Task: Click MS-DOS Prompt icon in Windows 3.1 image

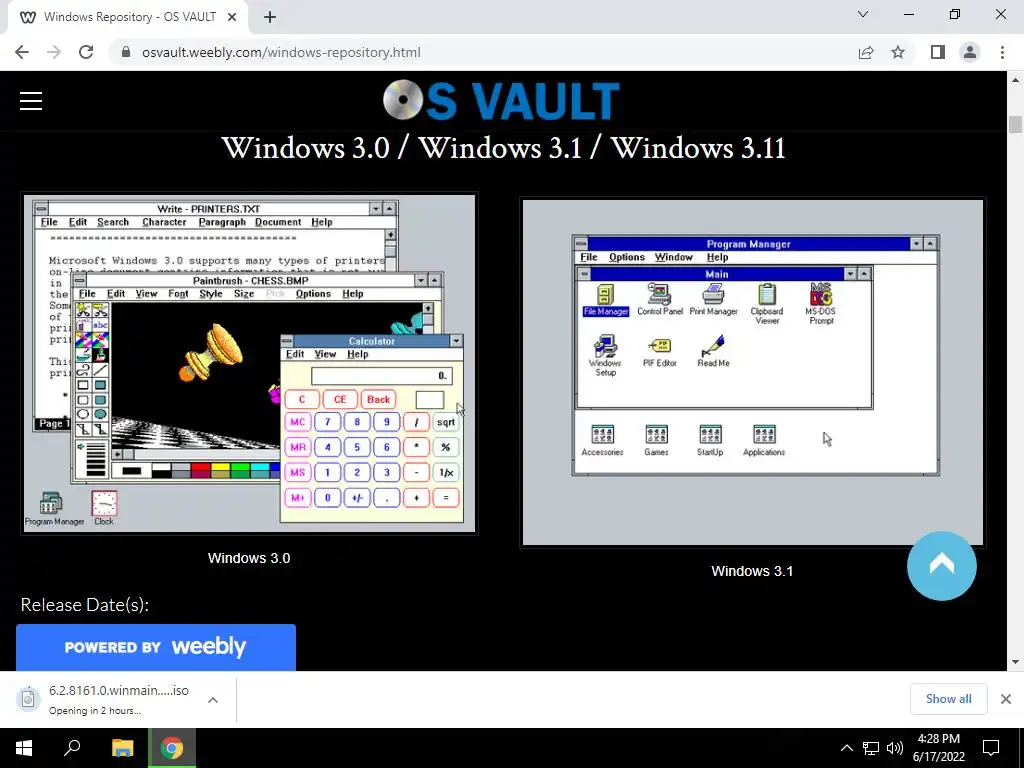Action: [820, 304]
